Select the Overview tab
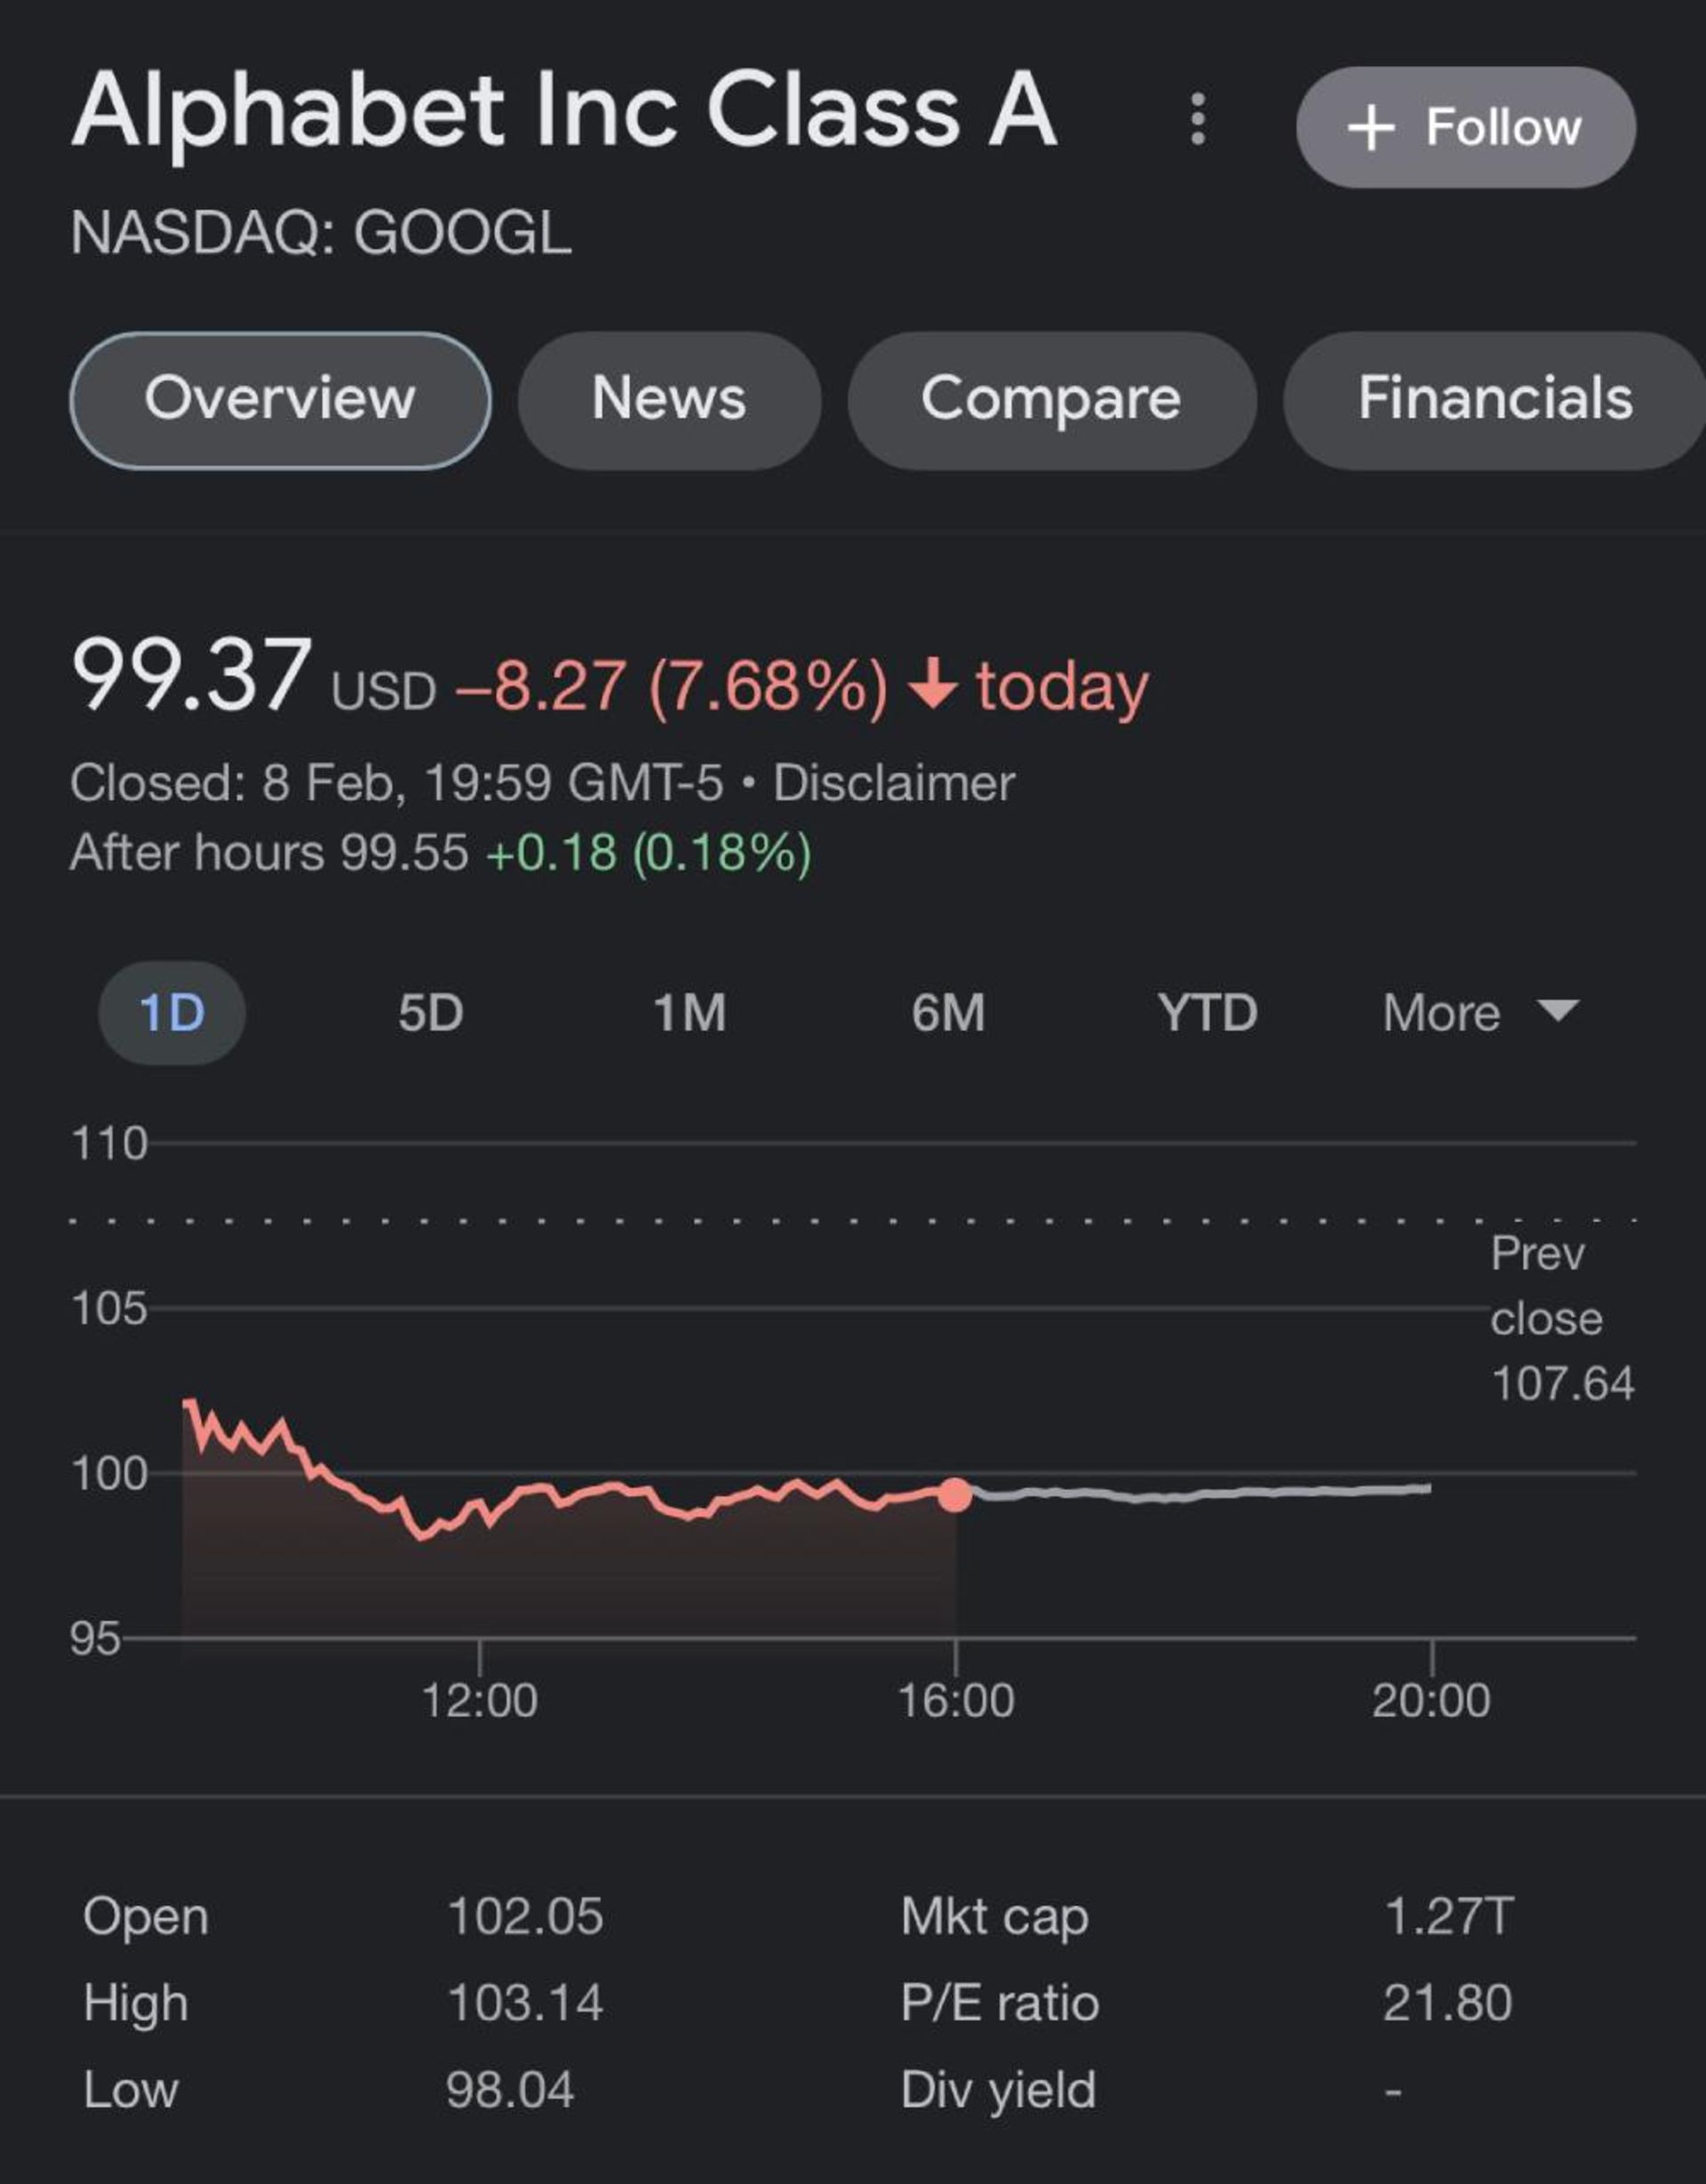The height and width of the screenshot is (2184, 1706). (x=280, y=399)
